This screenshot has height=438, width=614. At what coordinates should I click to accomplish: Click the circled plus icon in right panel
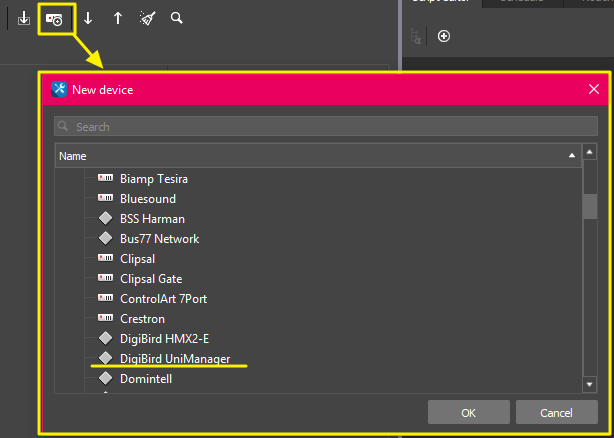pos(444,36)
